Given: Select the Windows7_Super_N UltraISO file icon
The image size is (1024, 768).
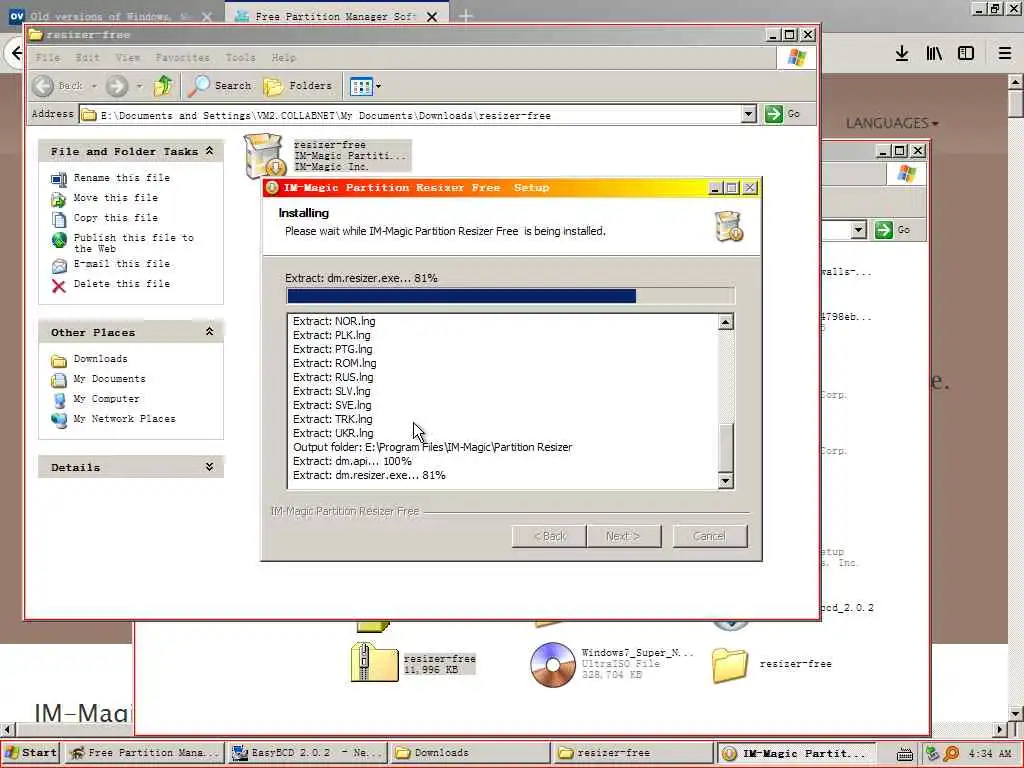Looking at the screenshot, I should (552, 665).
